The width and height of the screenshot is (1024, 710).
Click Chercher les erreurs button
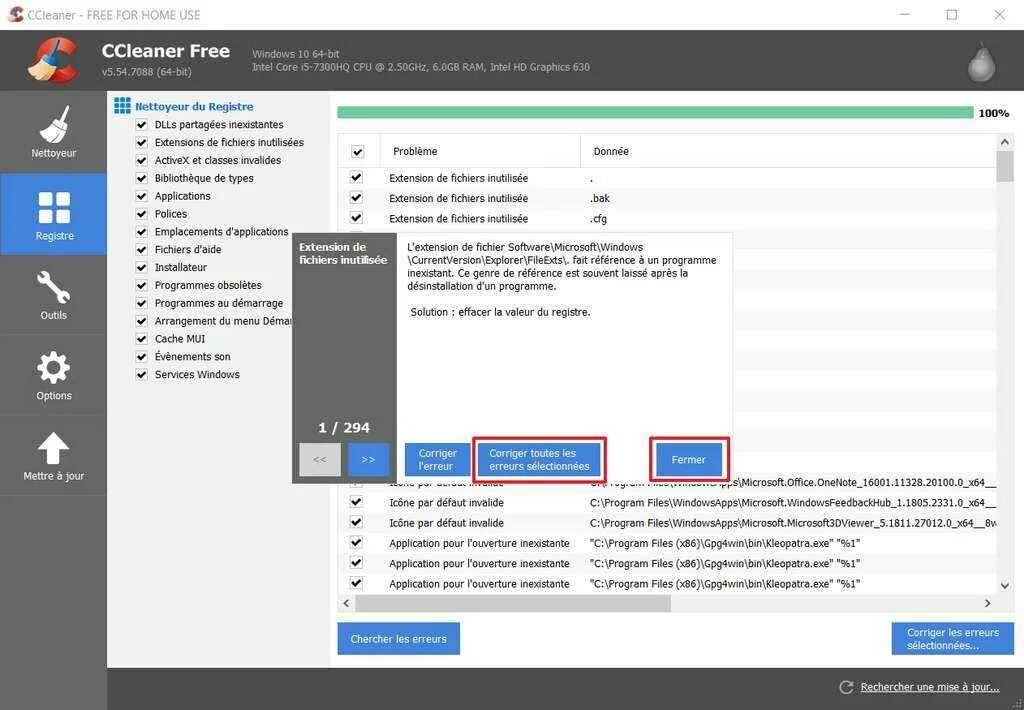[398, 638]
